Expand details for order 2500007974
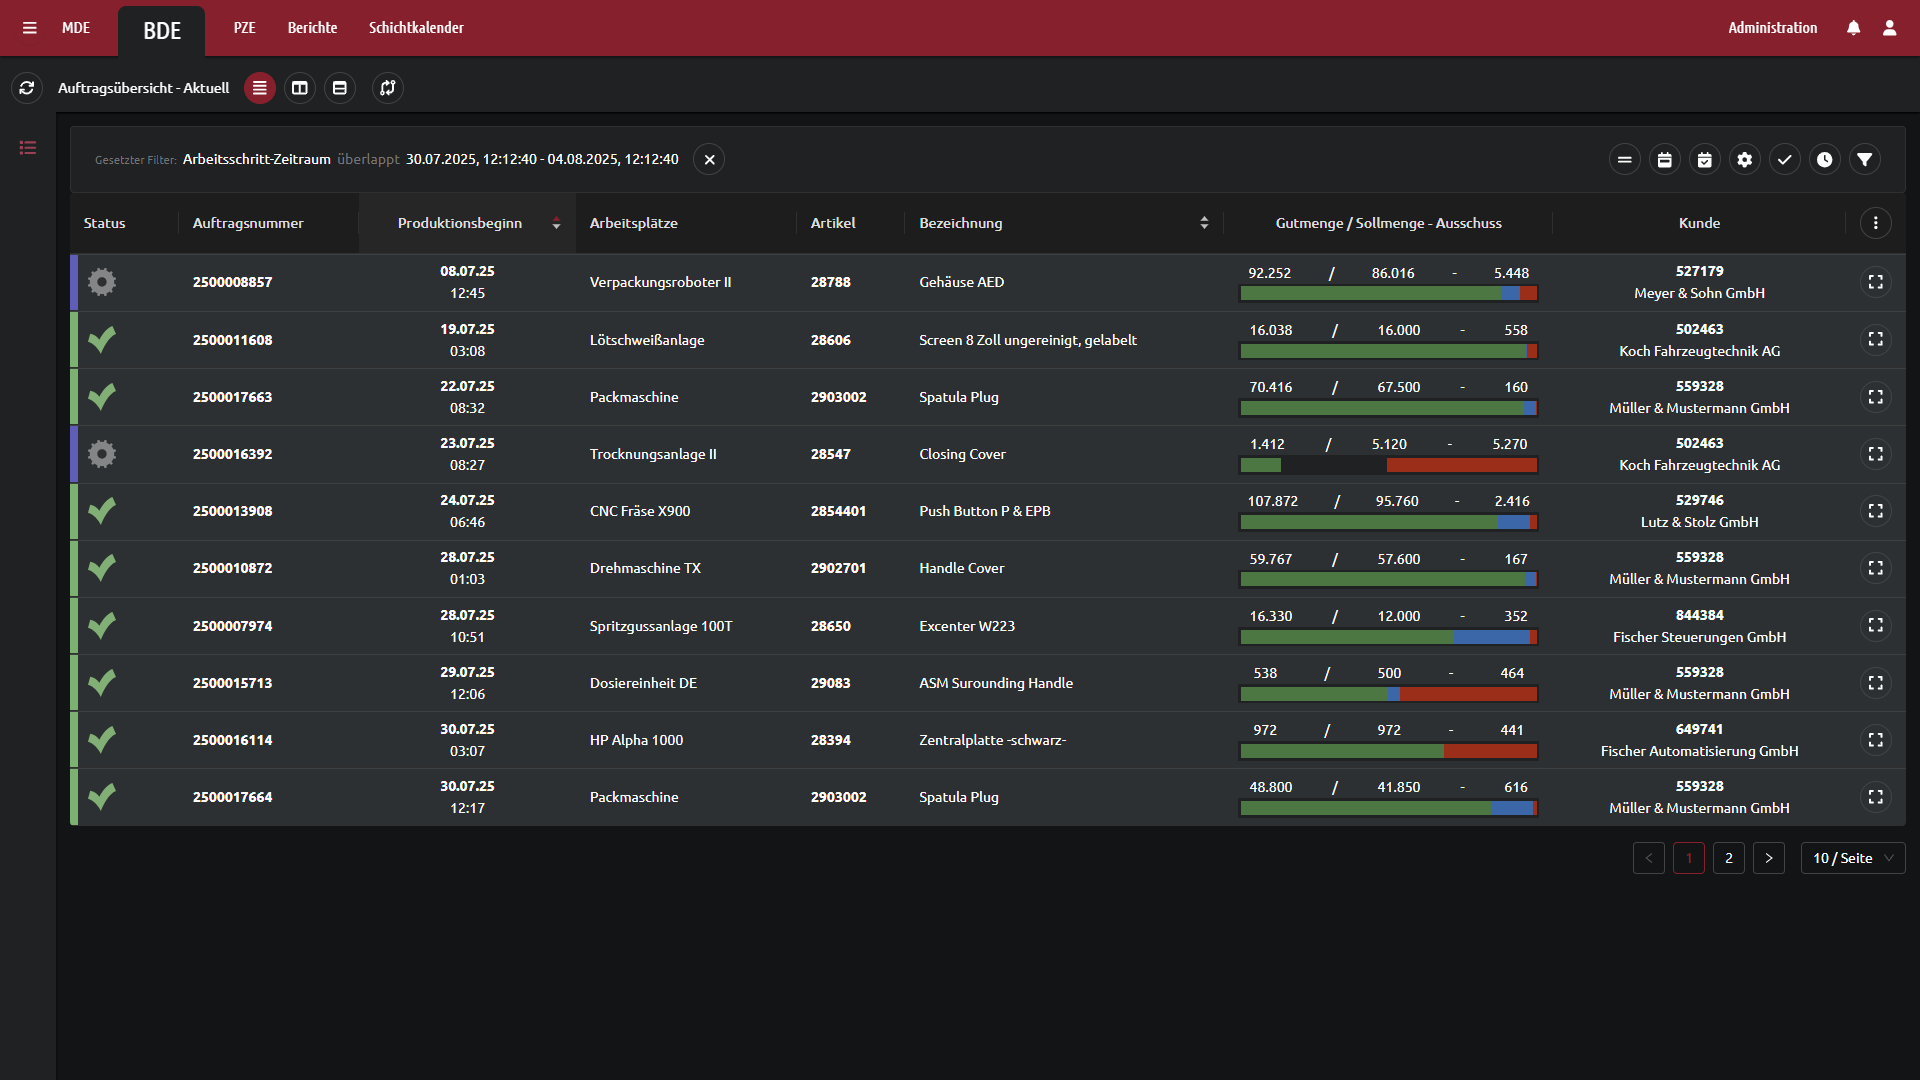 tap(1876, 626)
